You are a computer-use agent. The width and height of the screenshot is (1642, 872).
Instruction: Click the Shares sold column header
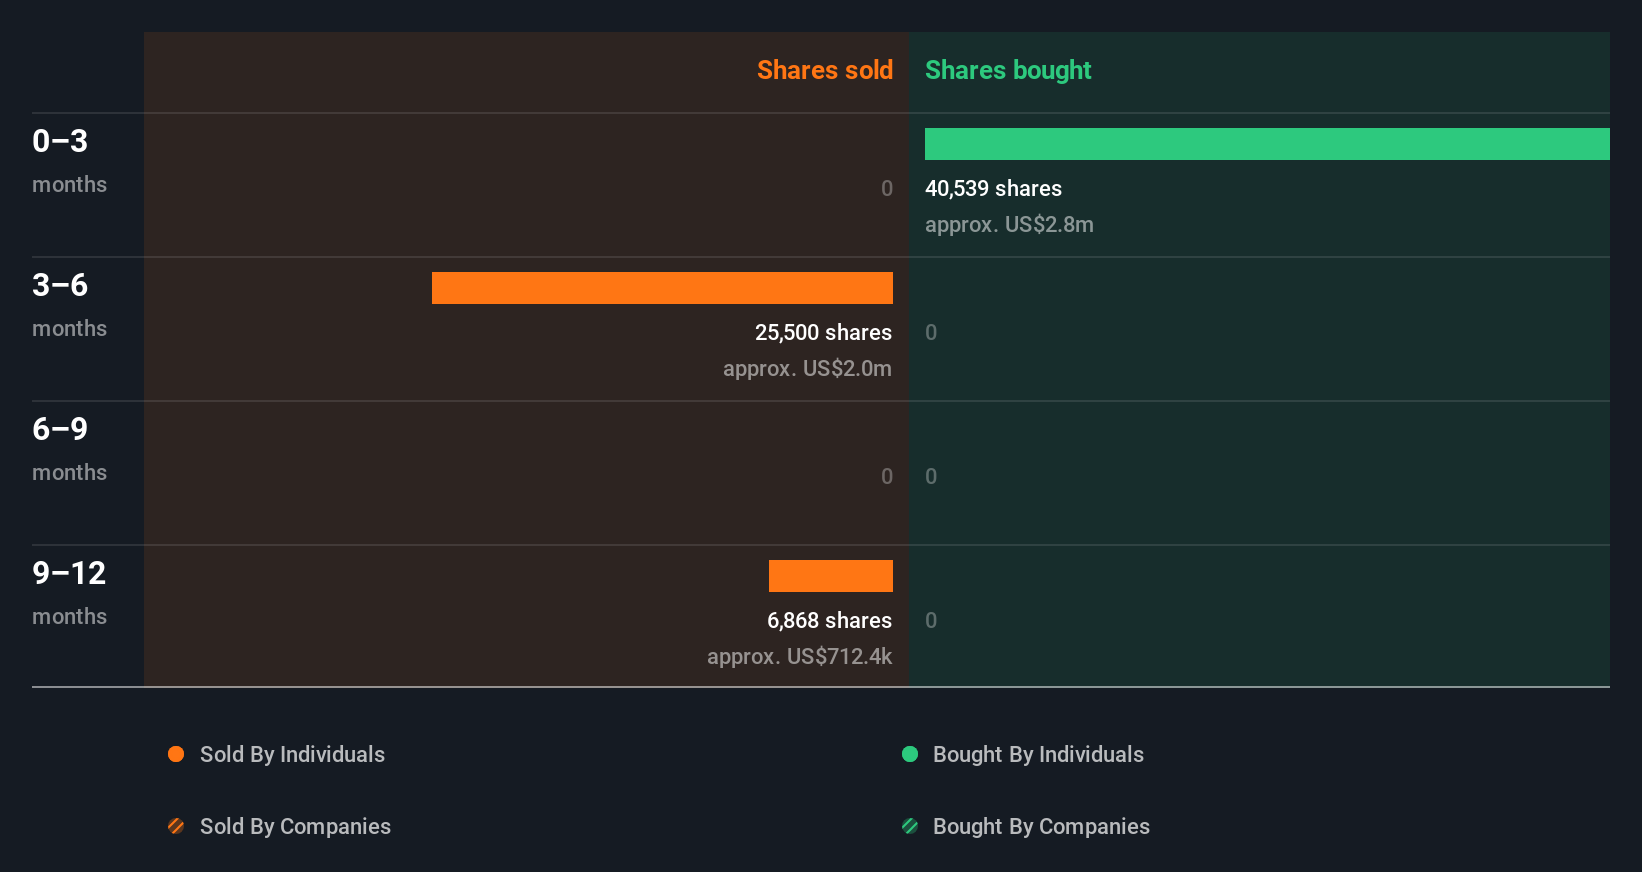(x=825, y=70)
